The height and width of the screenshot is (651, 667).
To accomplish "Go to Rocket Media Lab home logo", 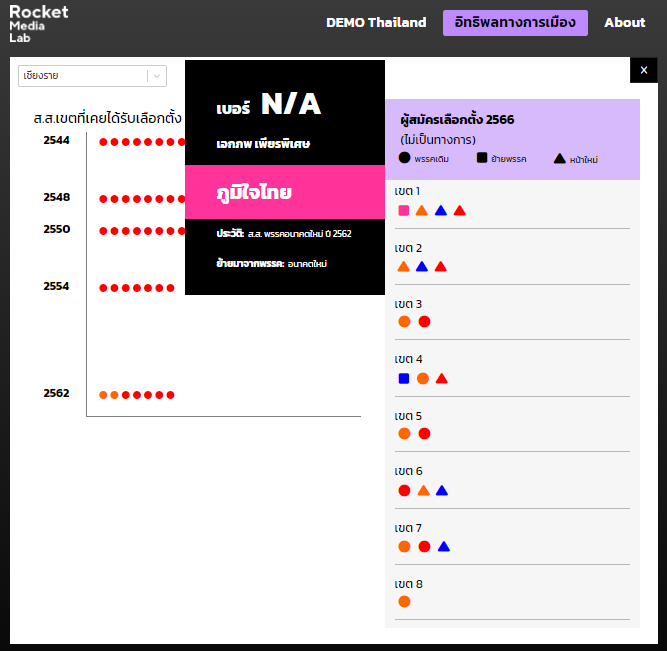I will [39, 24].
